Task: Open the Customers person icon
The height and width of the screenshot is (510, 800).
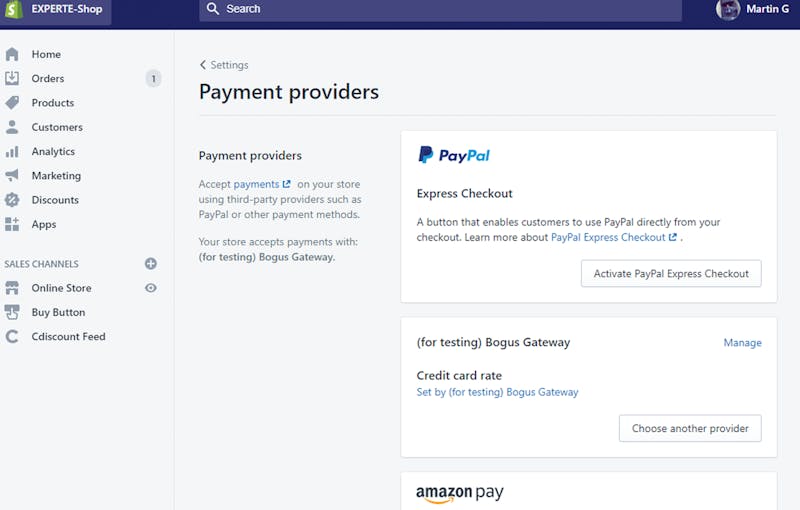Action: (12, 127)
